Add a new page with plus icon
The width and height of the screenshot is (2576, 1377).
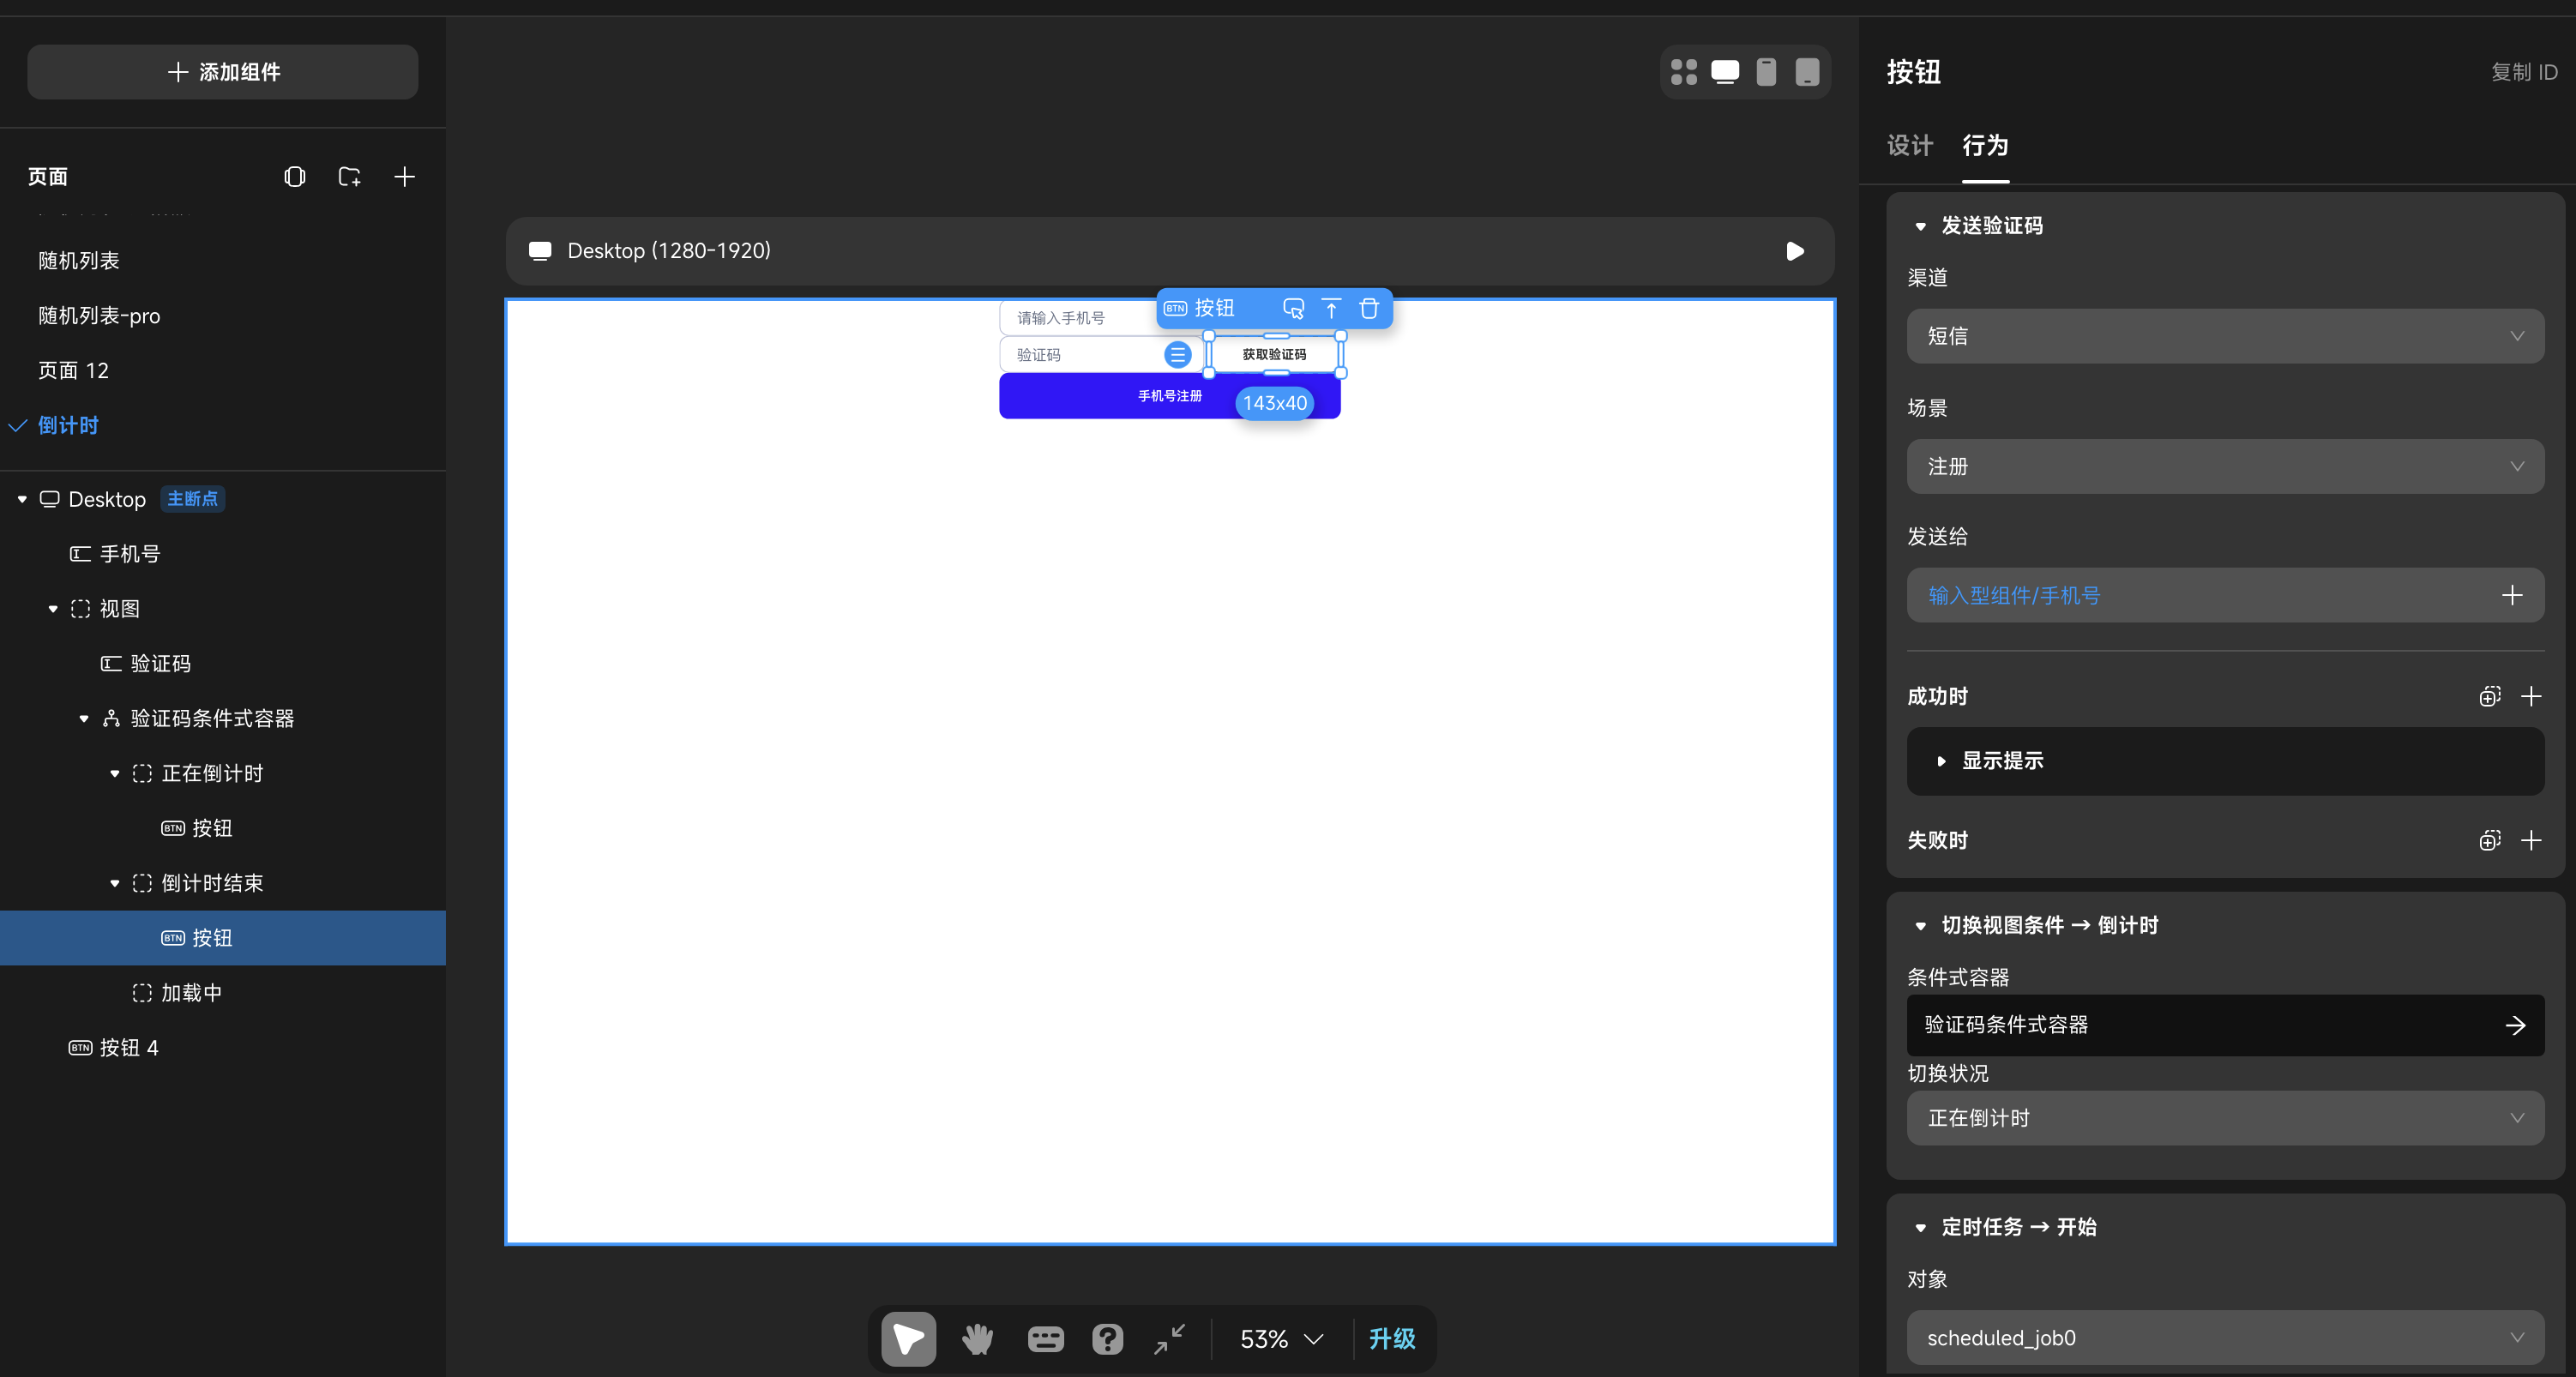pos(404,177)
